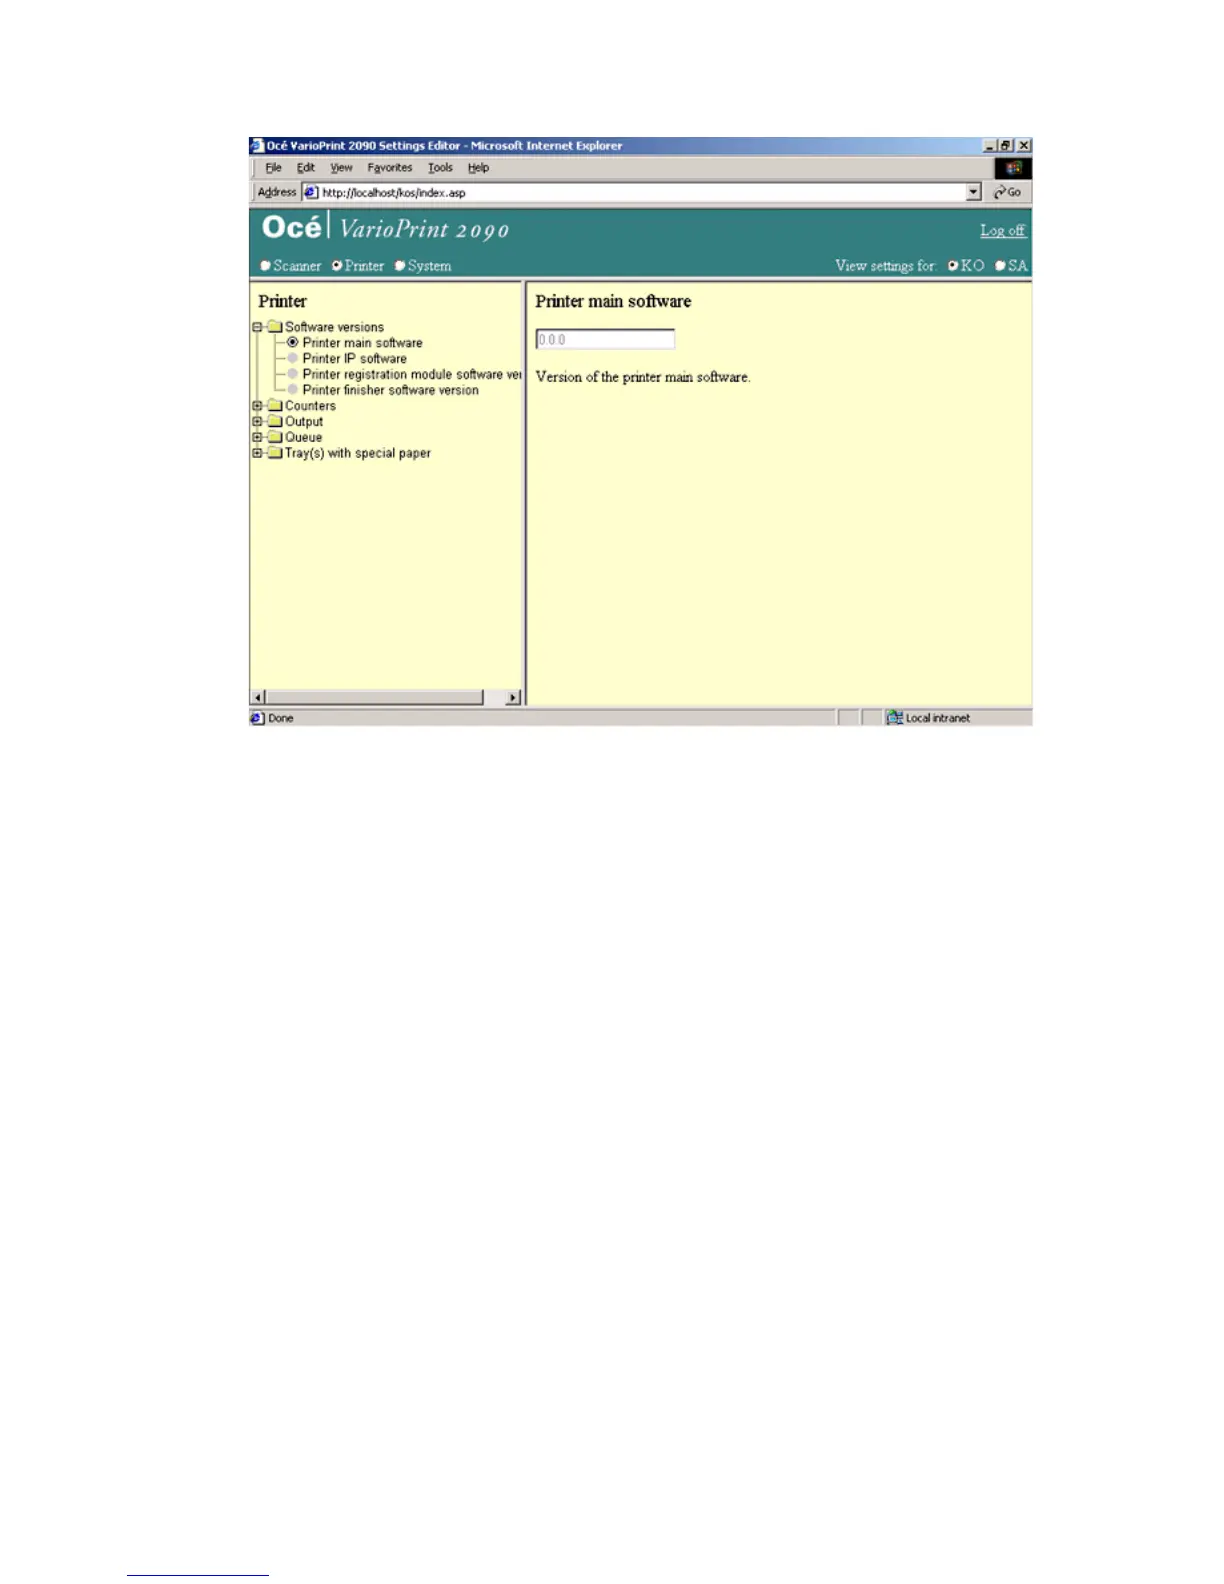Screen dimensions: 1224x1584
Task: Select the SA view settings option
Action: pyautogui.click(x=1000, y=266)
